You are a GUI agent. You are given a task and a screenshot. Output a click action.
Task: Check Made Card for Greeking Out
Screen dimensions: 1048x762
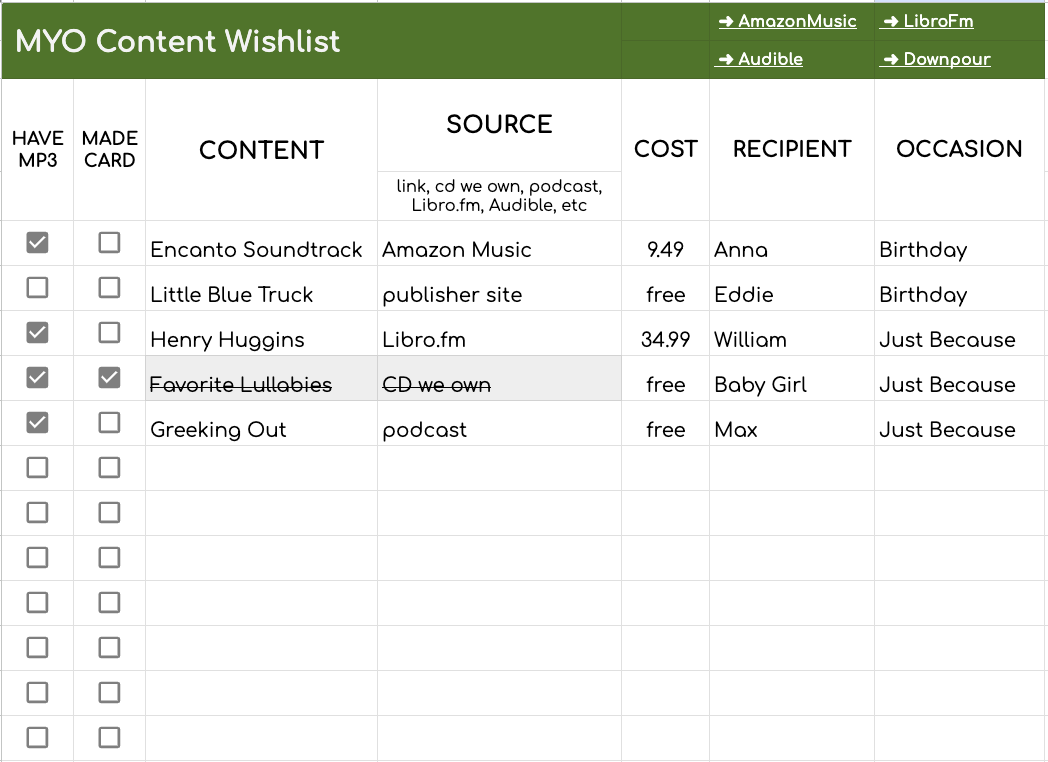110,422
